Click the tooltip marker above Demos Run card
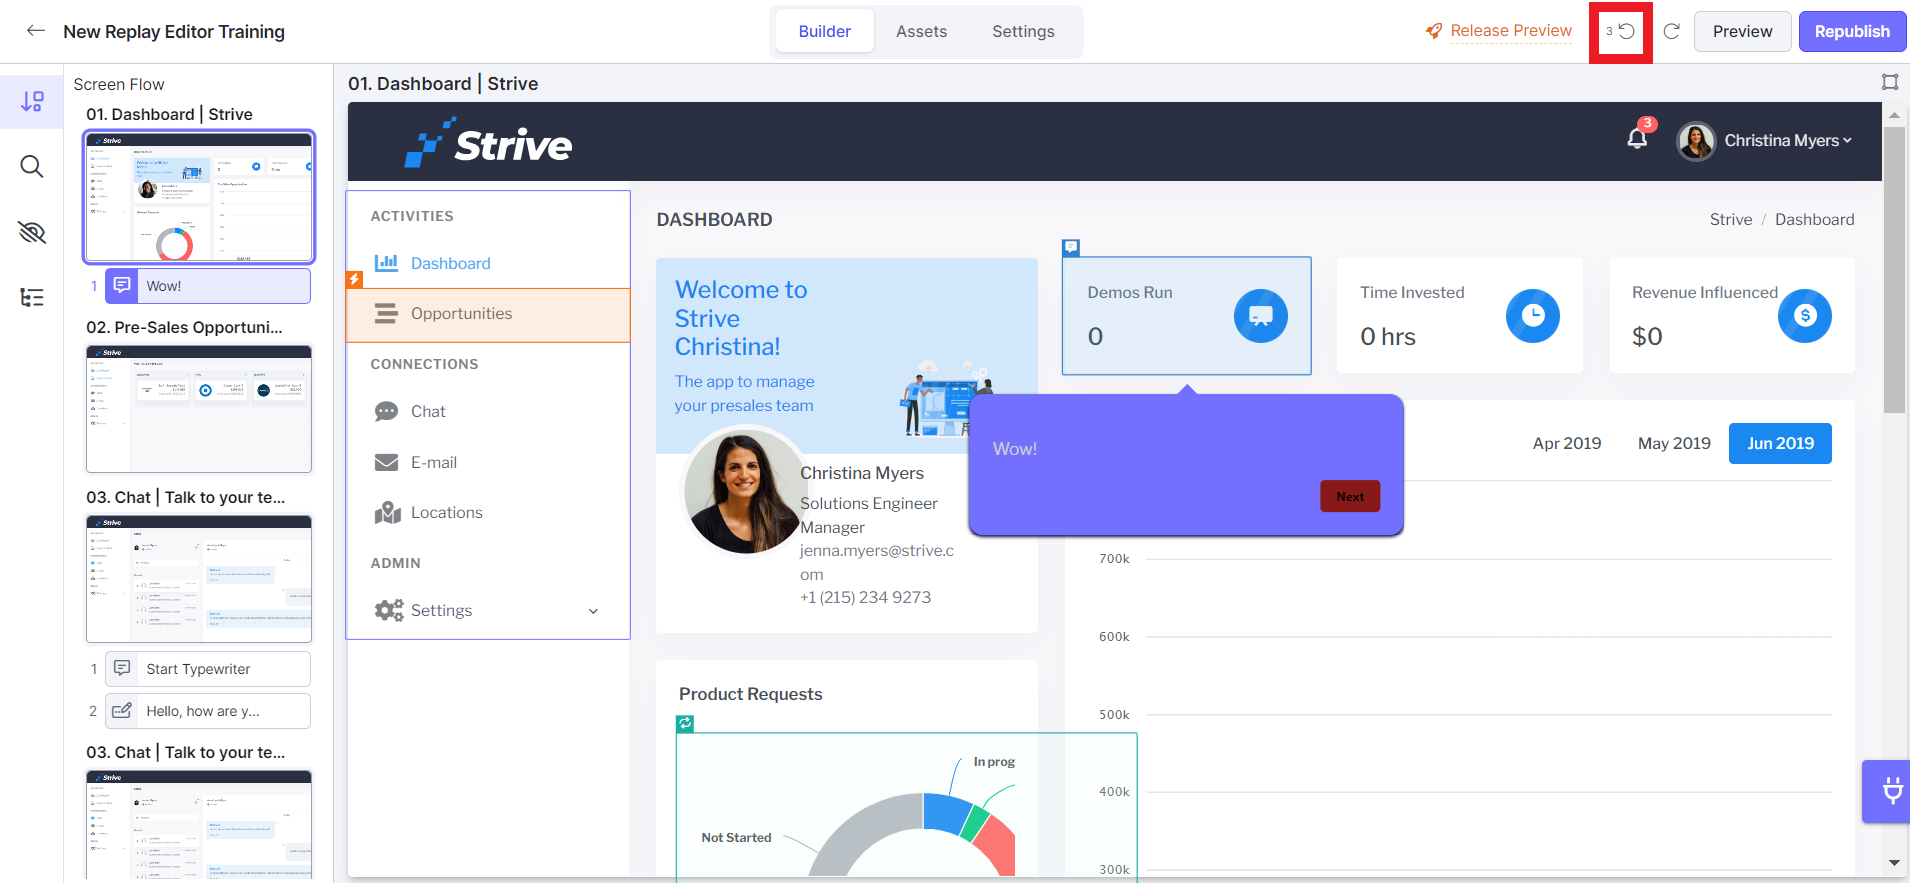This screenshot has width=1910, height=883. (x=1071, y=247)
